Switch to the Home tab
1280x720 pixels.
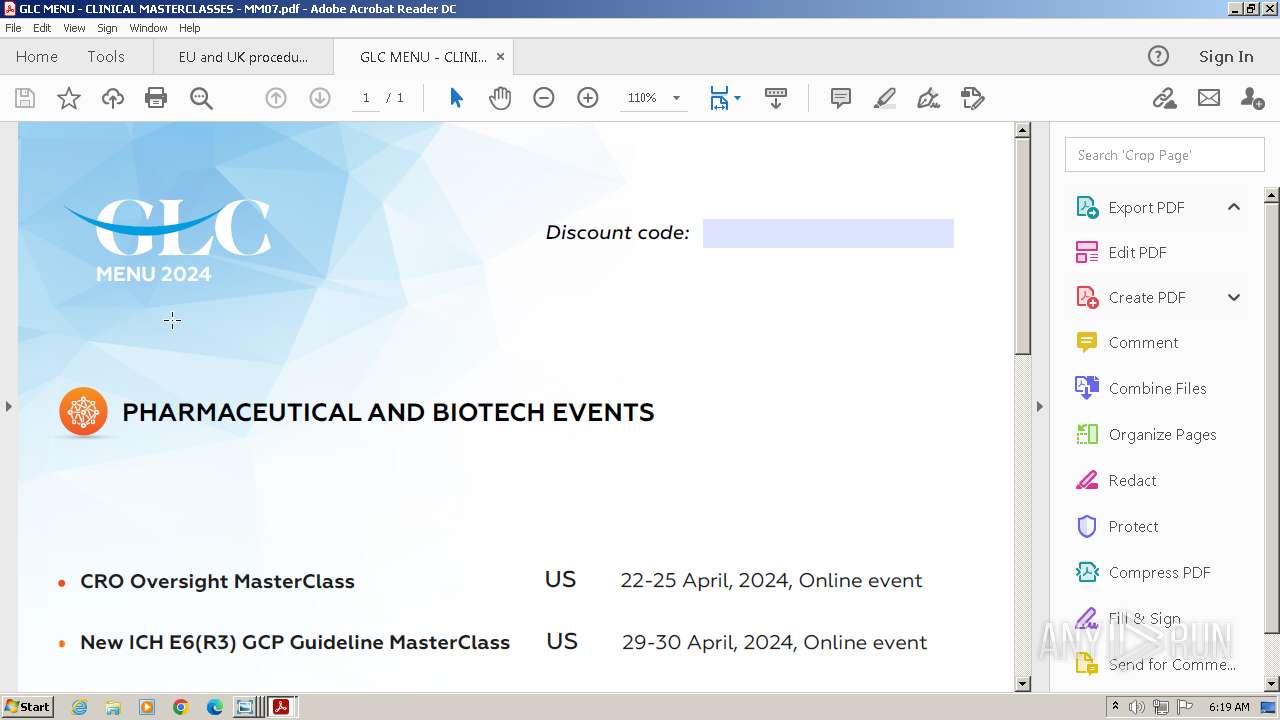(x=37, y=56)
